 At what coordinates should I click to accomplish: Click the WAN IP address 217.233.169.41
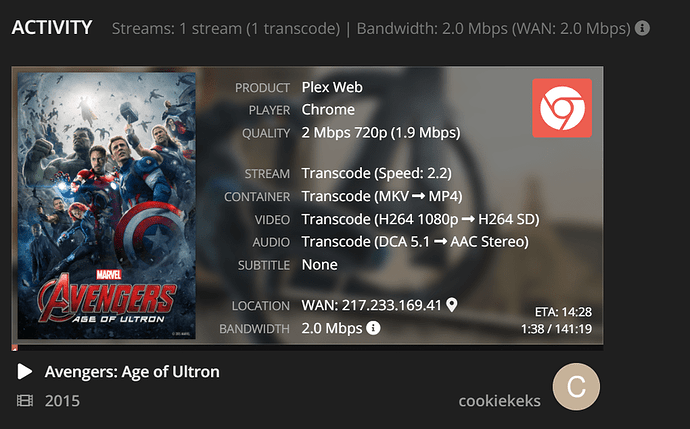tap(371, 305)
